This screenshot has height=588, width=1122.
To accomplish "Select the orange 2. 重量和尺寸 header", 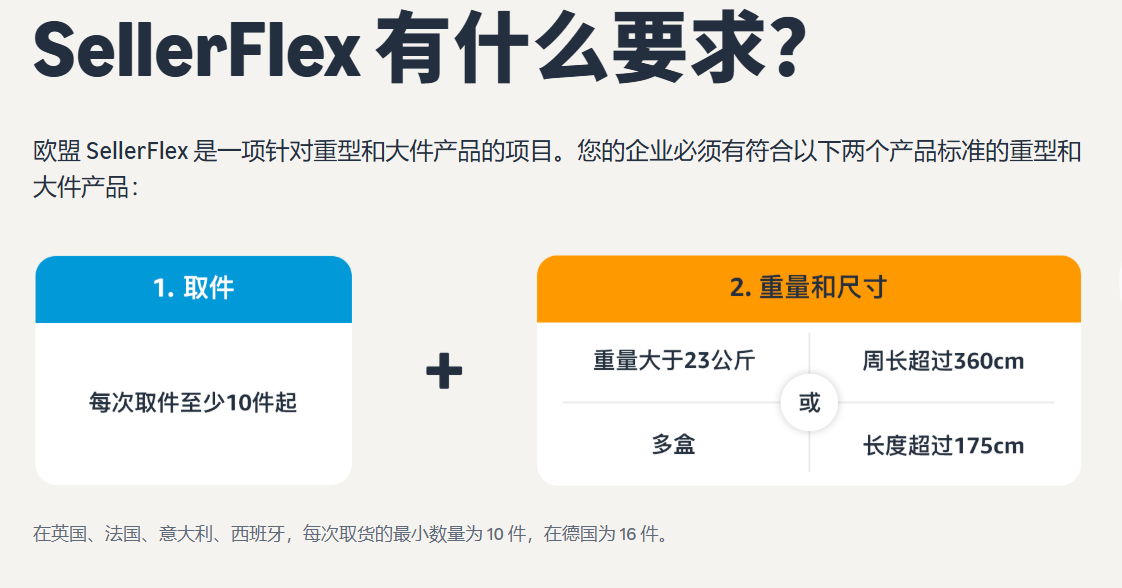I will (x=808, y=289).
